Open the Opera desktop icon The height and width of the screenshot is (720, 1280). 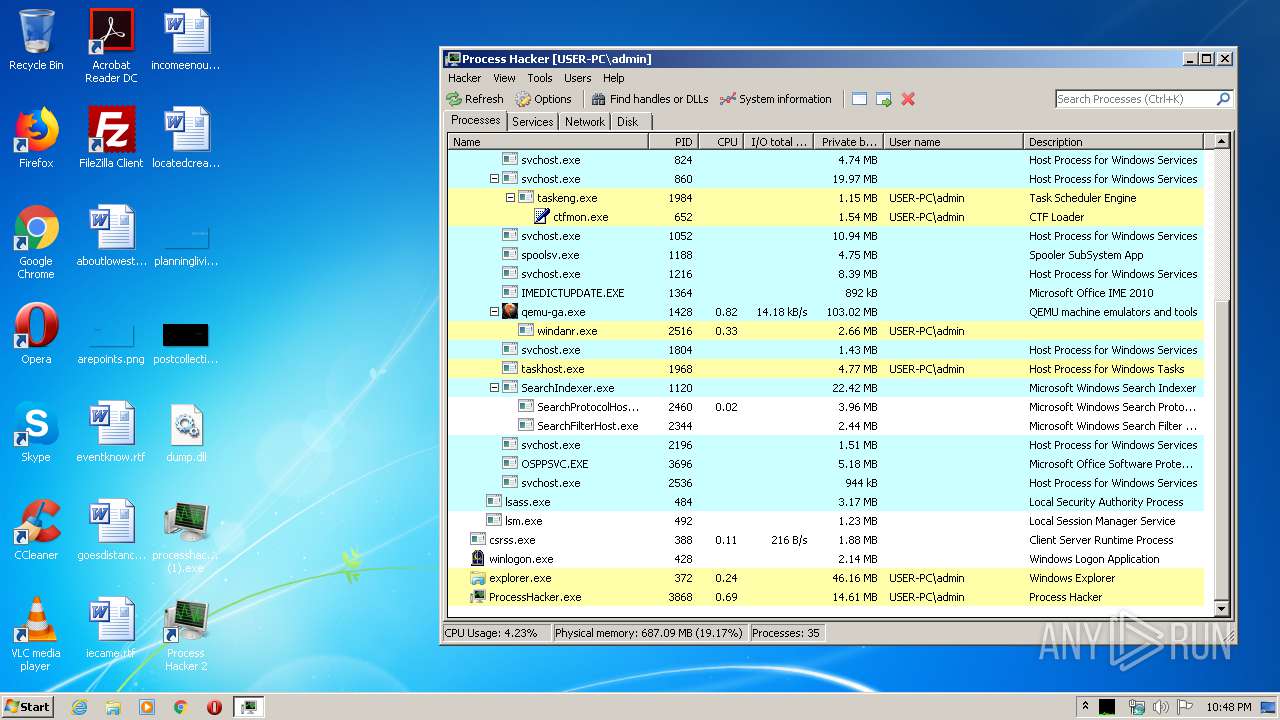click(x=36, y=334)
